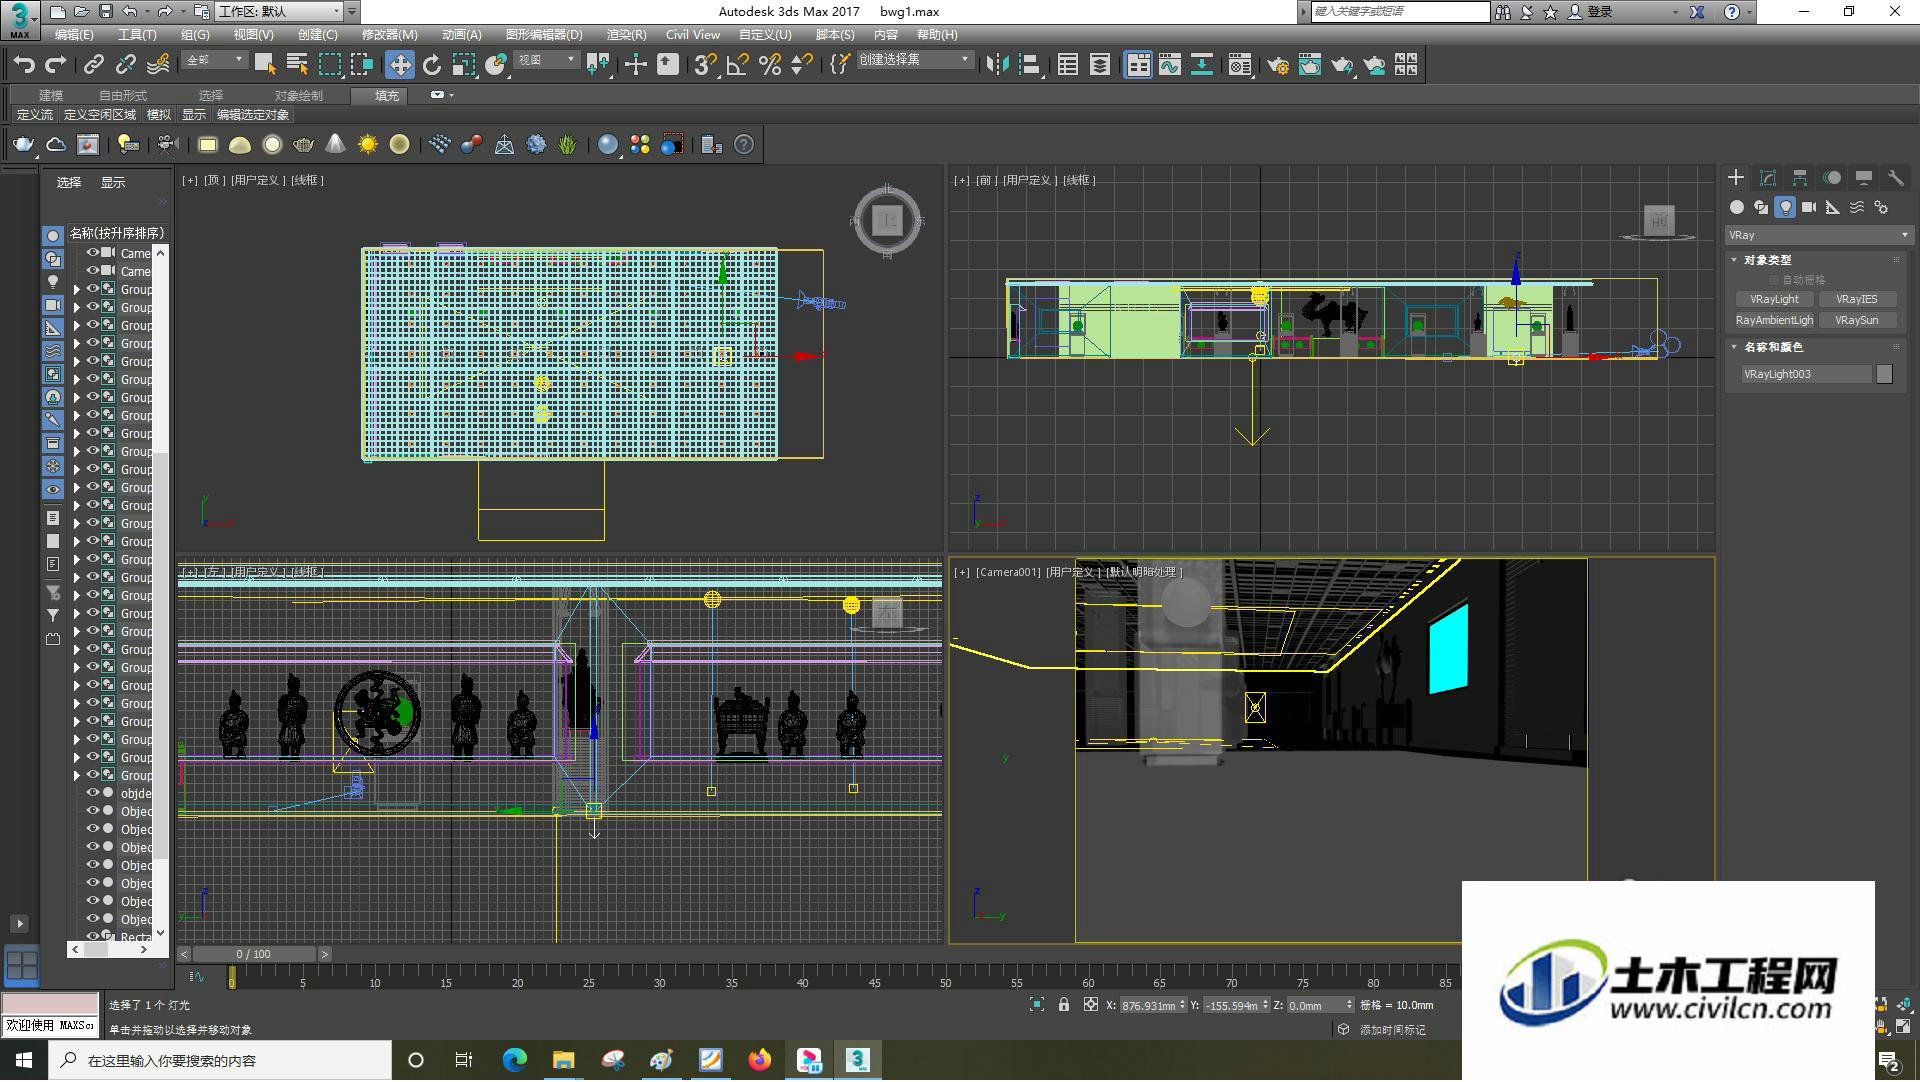The image size is (1920, 1082).
Task: Open Render Setup dialog
Action: 1278,65
